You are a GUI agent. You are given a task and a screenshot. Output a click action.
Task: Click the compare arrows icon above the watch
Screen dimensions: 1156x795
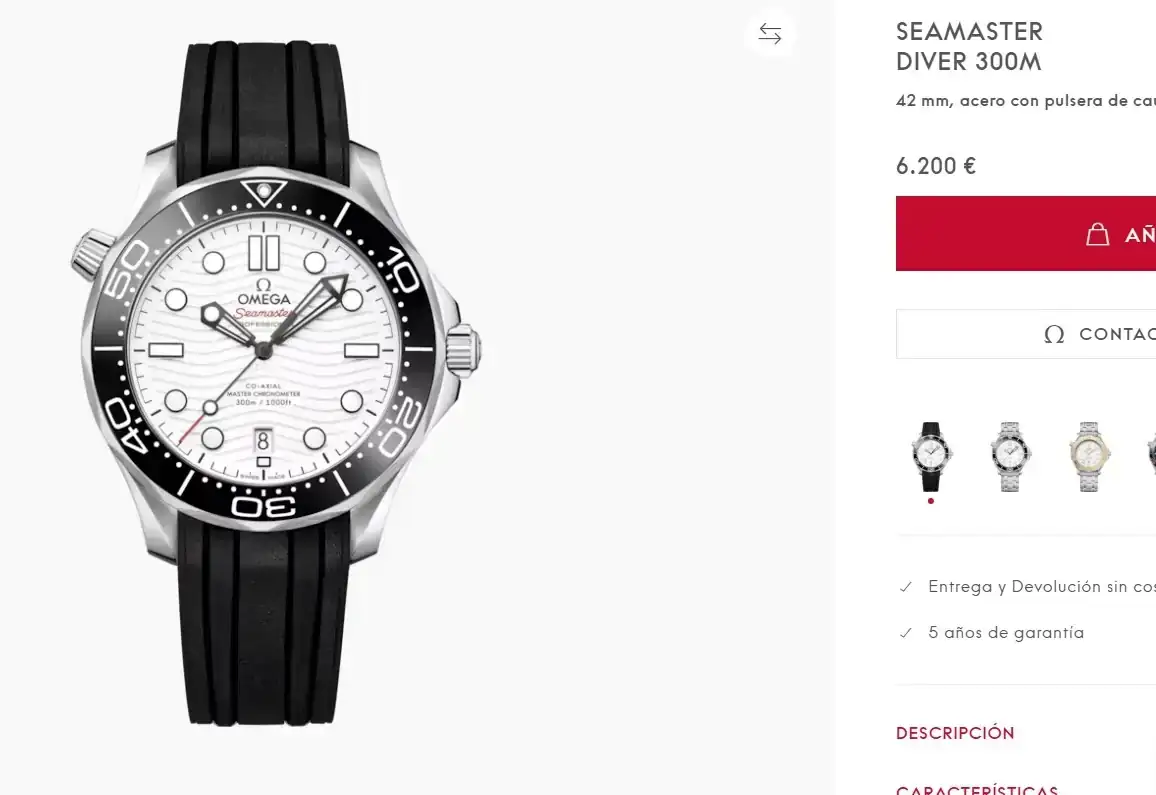tap(770, 34)
